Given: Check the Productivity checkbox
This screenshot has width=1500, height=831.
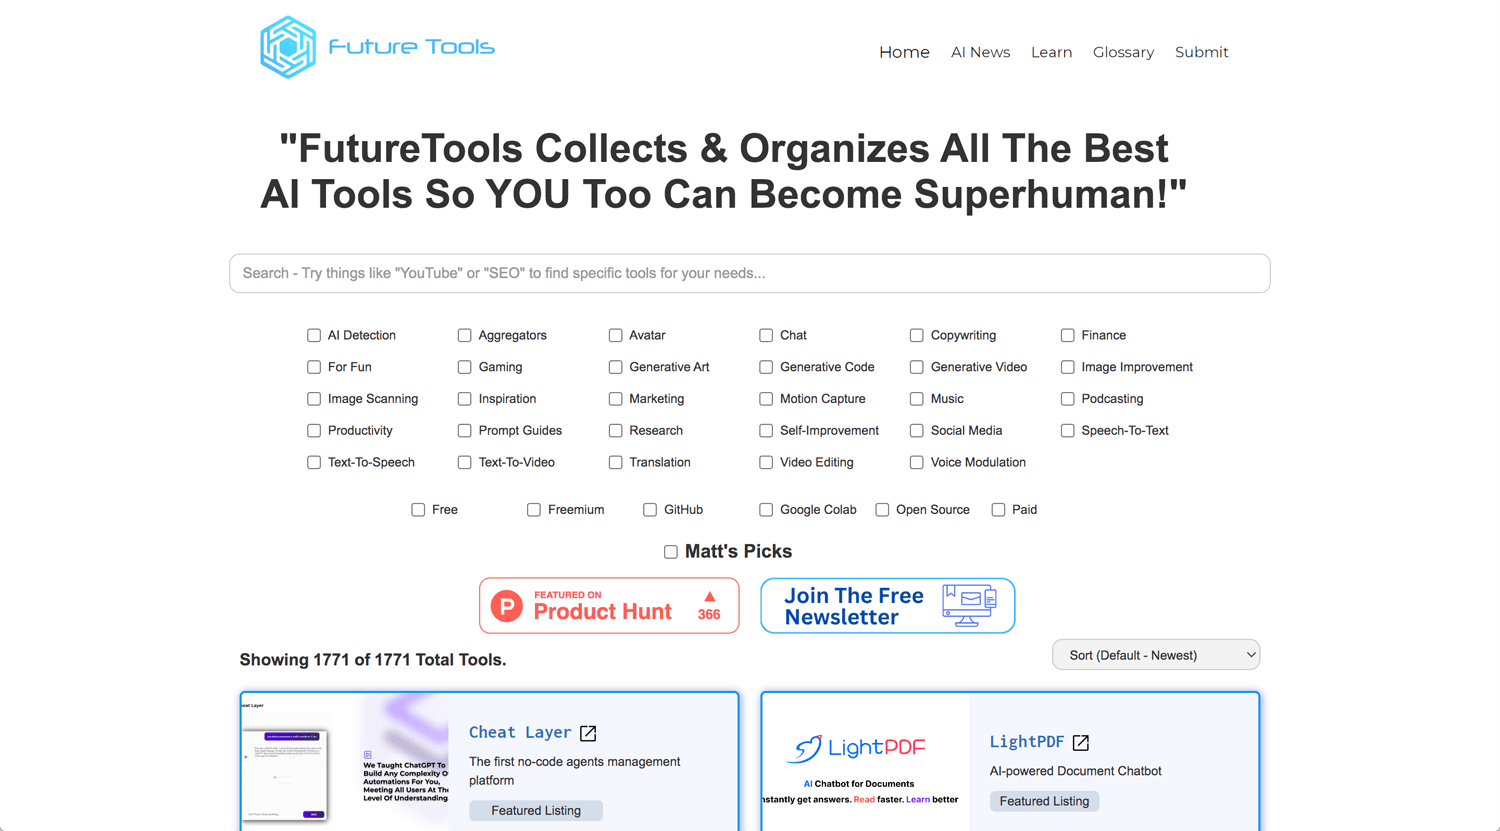Looking at the screenshot, I should click(314, 431).
